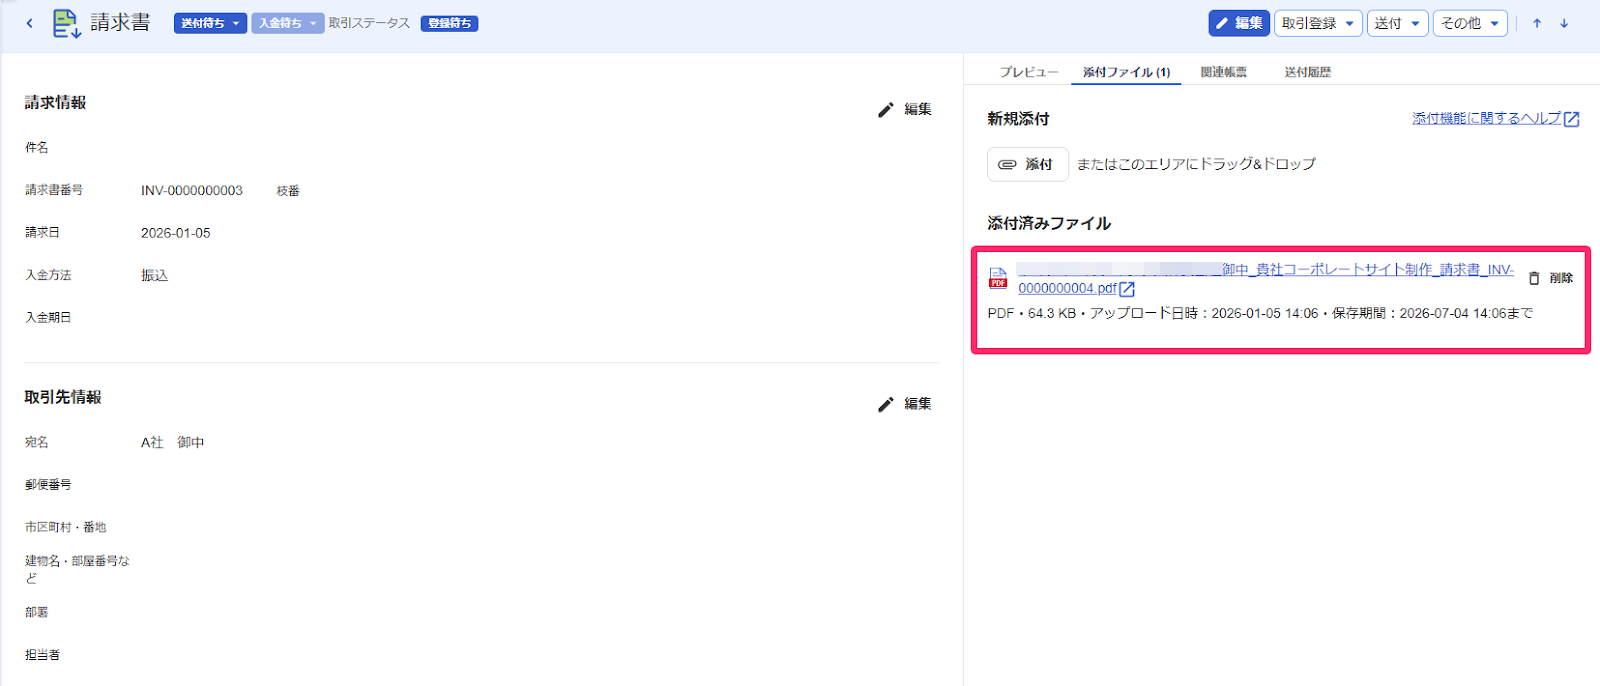Click the 担当者 label
Screen dimensions: 1600x686
pyautogui.click(x=42, y=654)
